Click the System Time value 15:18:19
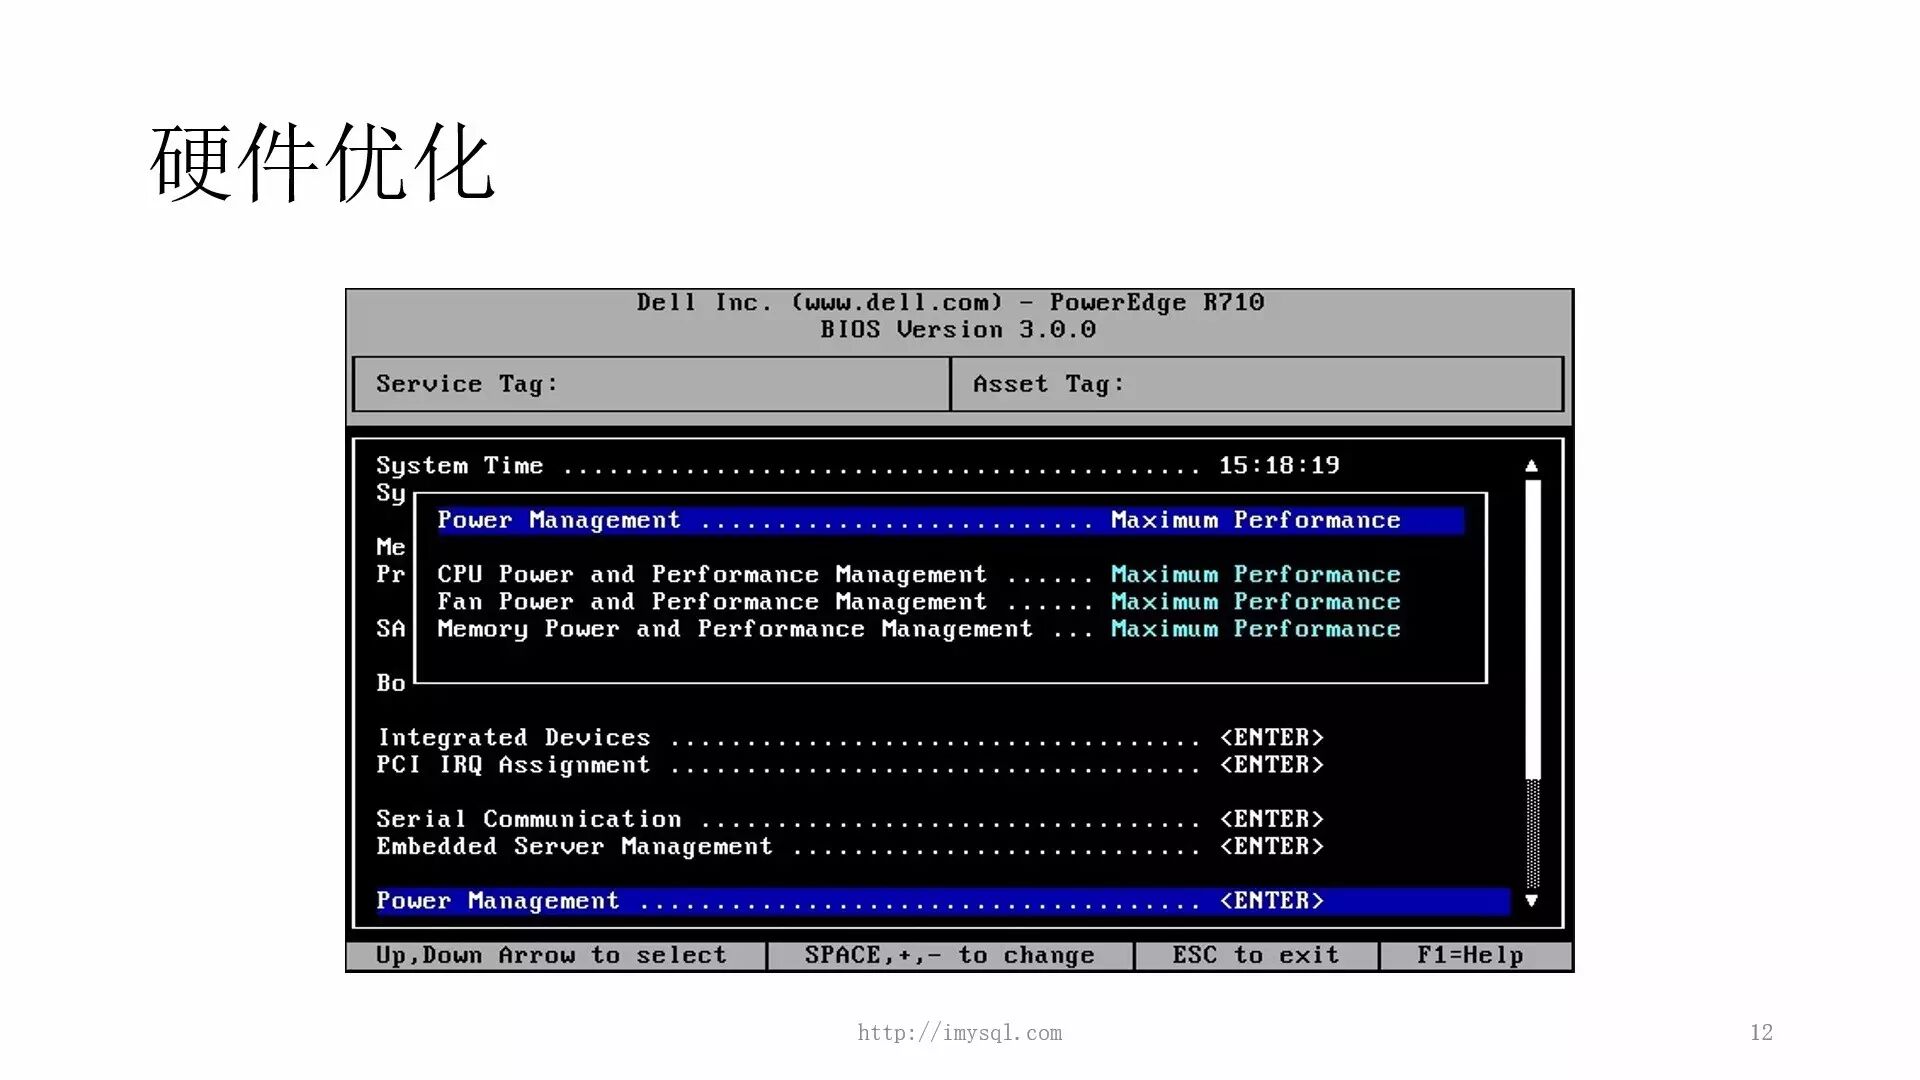Viewport: 1920px width, 1080px height. coord(1279,466)
